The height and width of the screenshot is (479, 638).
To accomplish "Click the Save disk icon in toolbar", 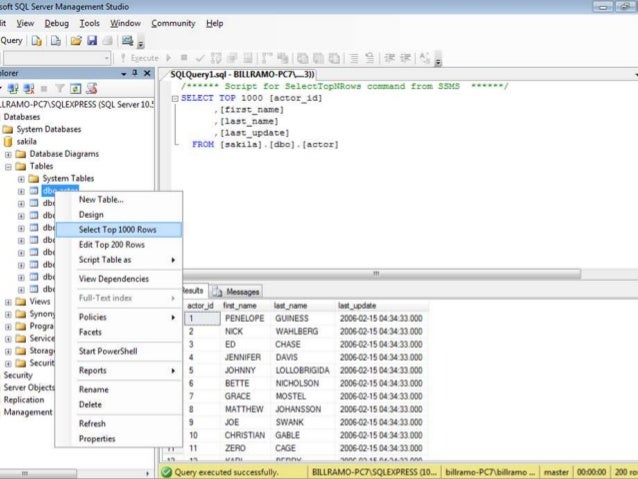I will click(x=92, y=41).
